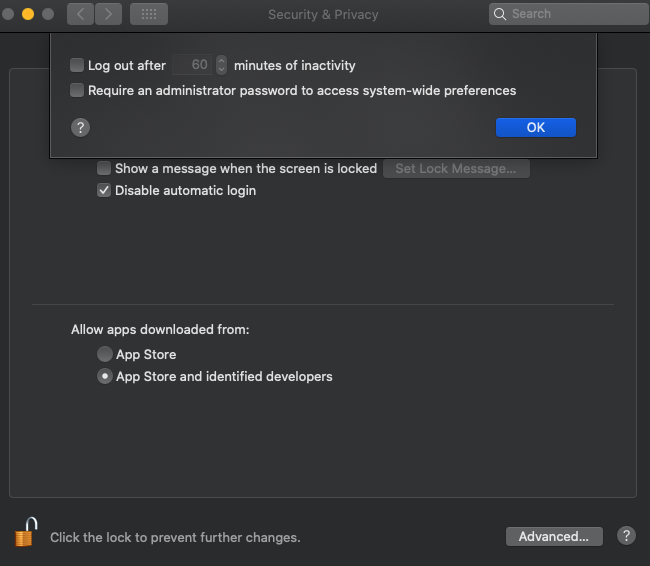The height and width of the screenshot is (566, 650).
Task: Toggle Show a message when screen locked
Action: (104, 168)
